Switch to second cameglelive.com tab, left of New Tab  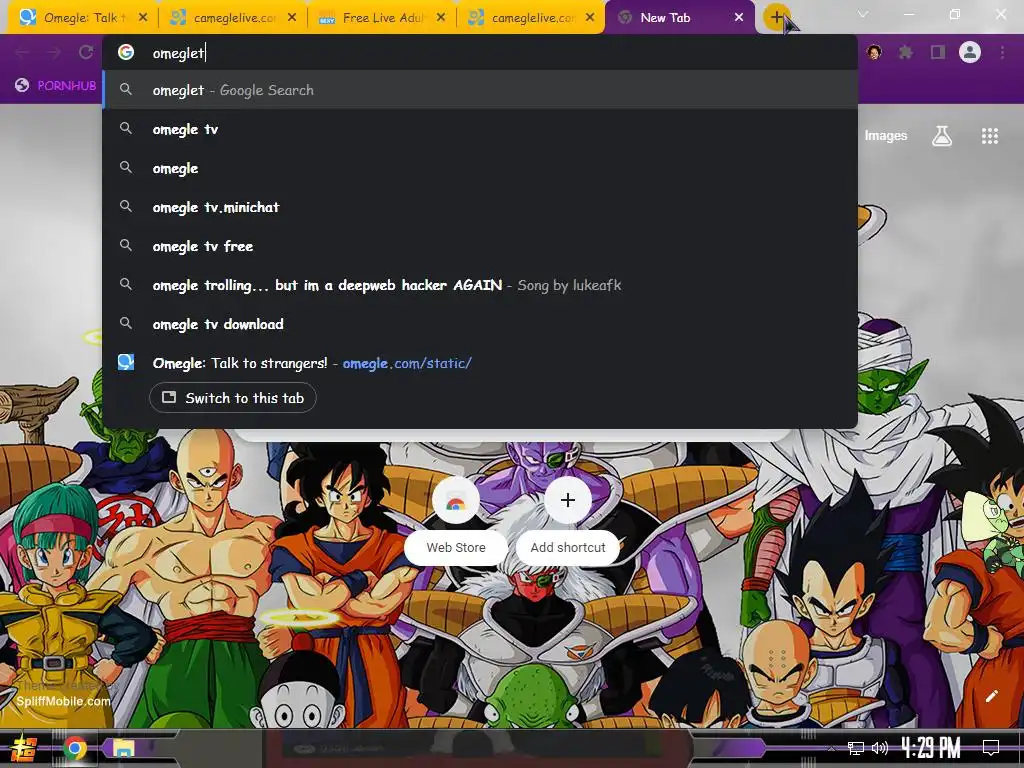point(530,18)
